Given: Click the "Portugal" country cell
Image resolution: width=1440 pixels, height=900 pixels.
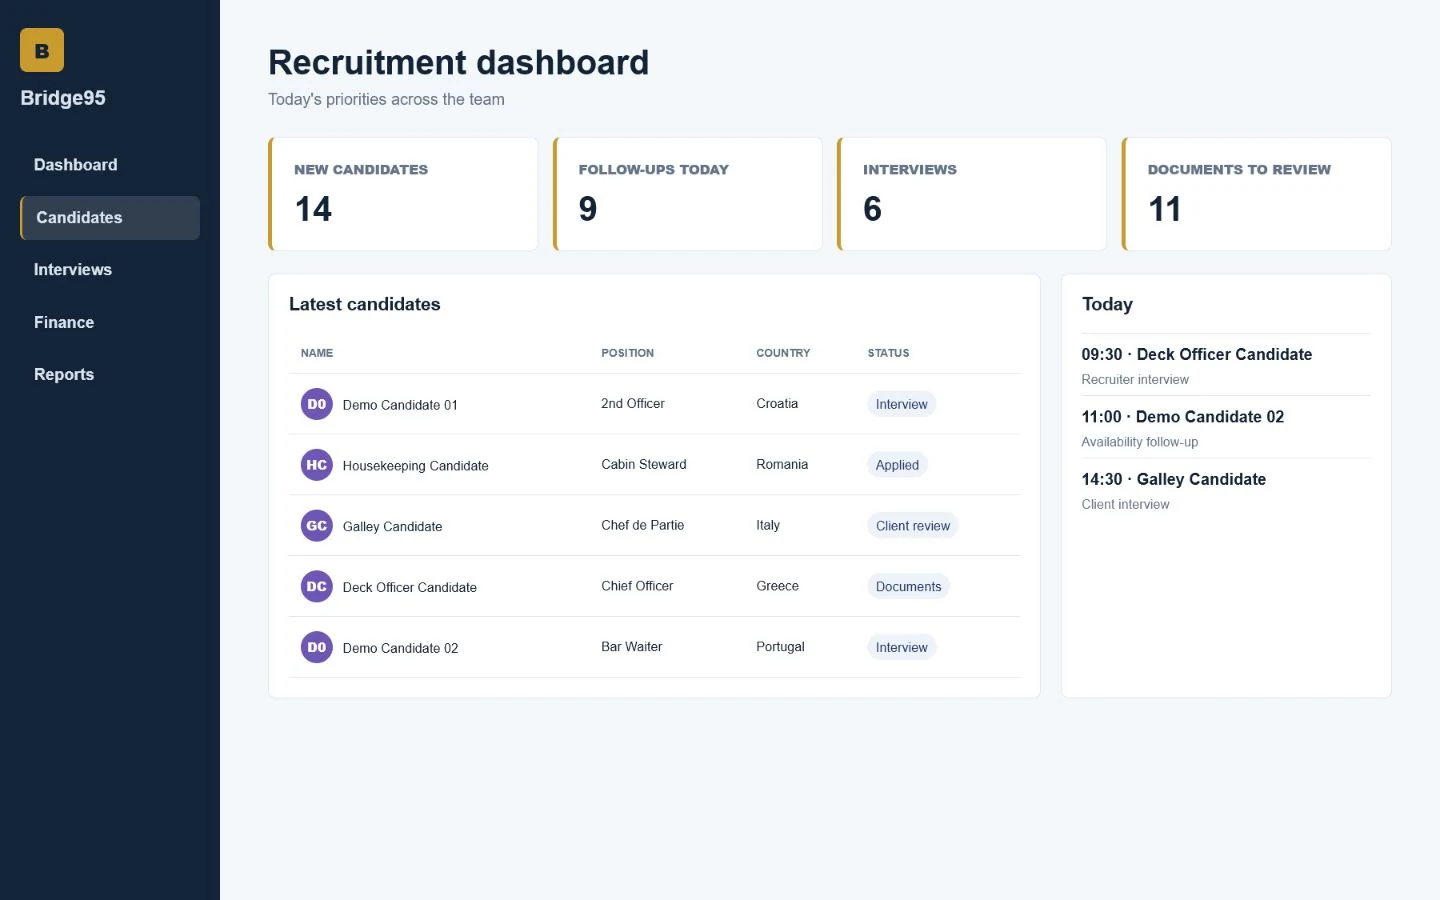Looking at the screenshot, I should tap(781, 647).
